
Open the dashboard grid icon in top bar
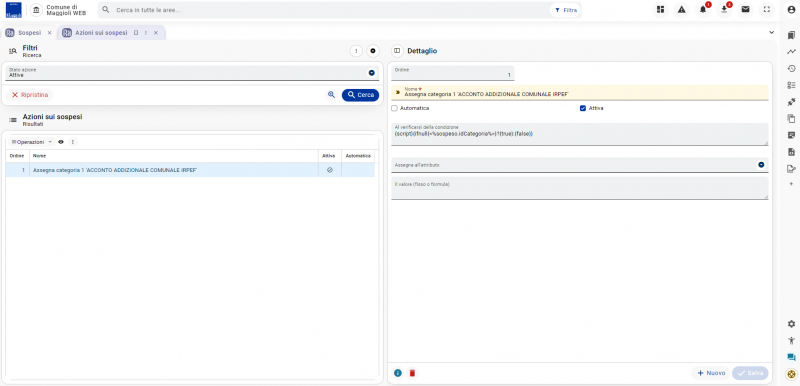coord(660,9)
